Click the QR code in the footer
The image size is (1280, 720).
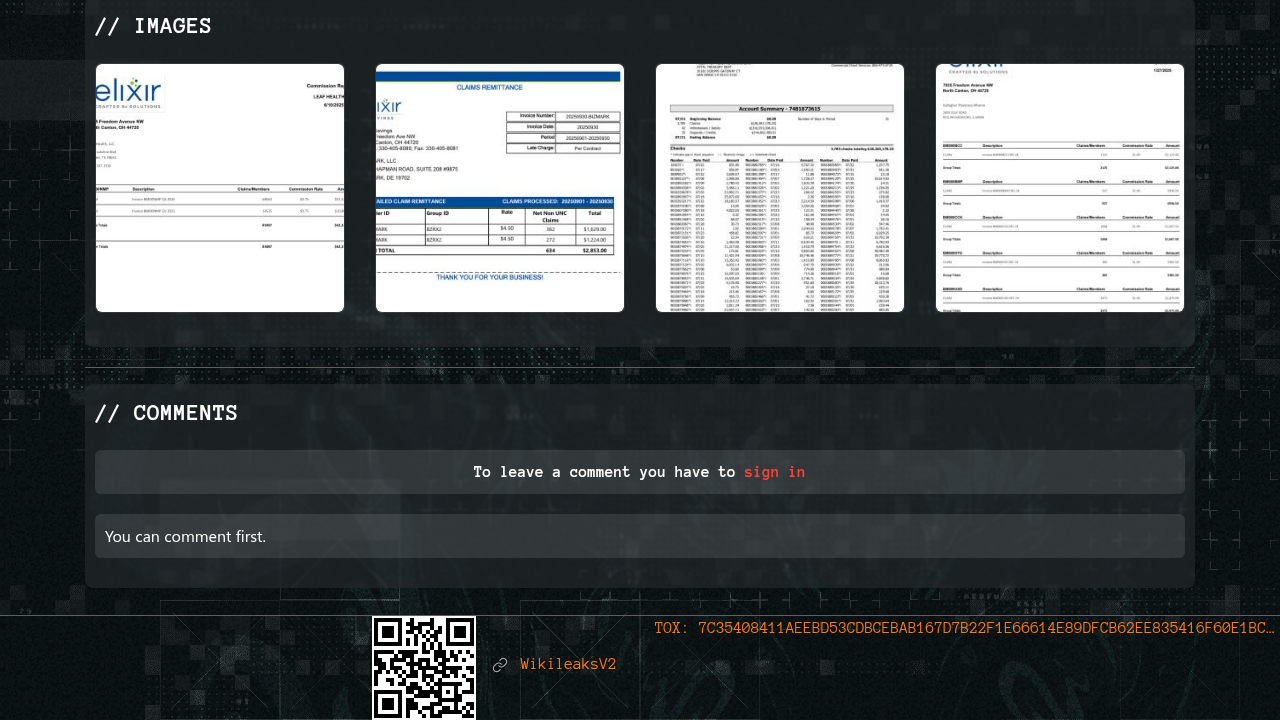pyautogui.click(x=424, y=667)
